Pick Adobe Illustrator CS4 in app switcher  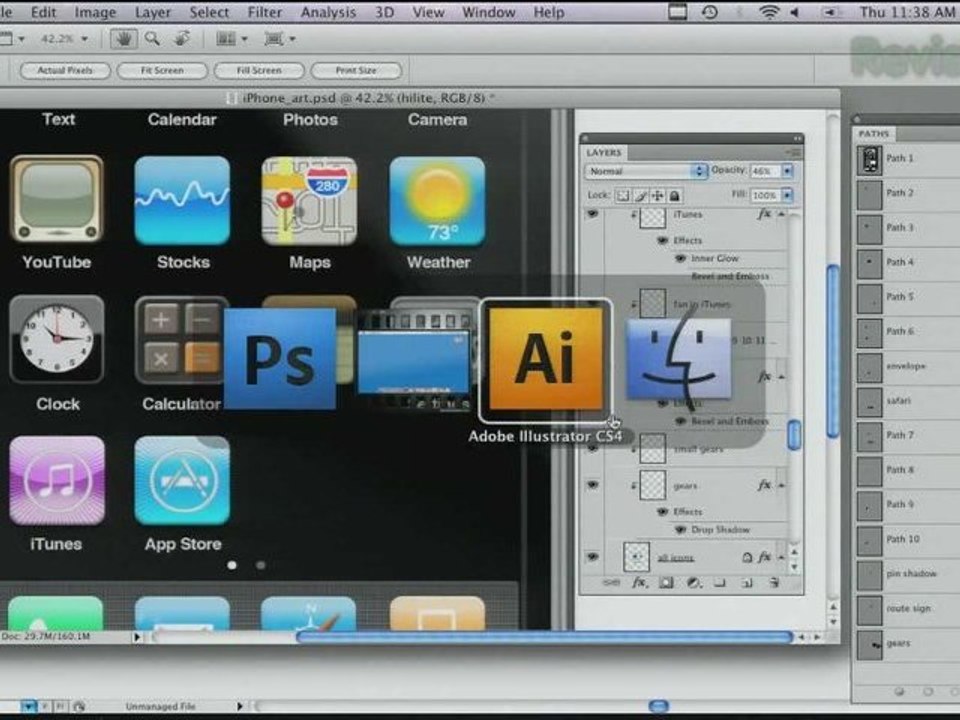[545, 360]
